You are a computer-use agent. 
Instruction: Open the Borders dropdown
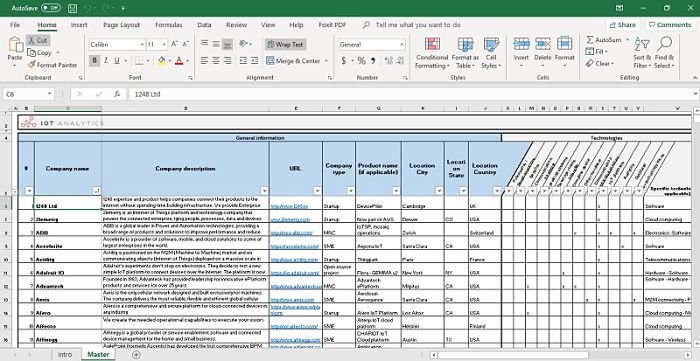click(x=149, y=60)
